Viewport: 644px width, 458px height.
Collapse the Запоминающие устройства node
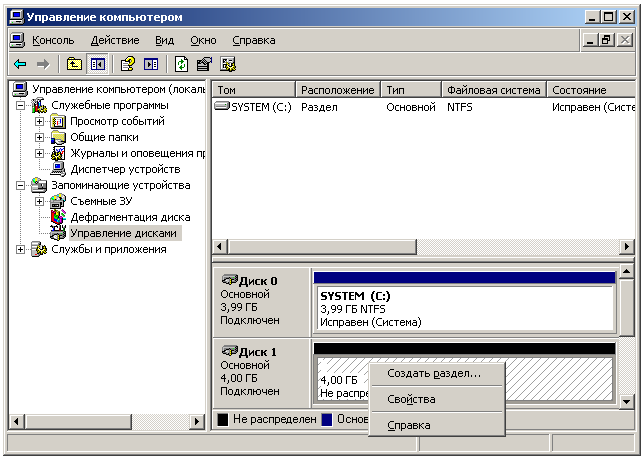click(20, 185)
